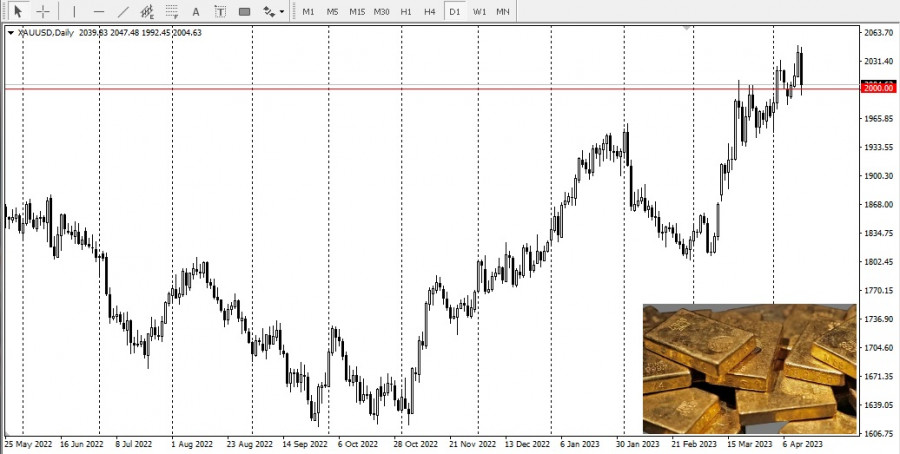The height and width of the screenshot is (454, 900).
Task: Choose the Fibonacci retracement tool
Action: (172, 11)
